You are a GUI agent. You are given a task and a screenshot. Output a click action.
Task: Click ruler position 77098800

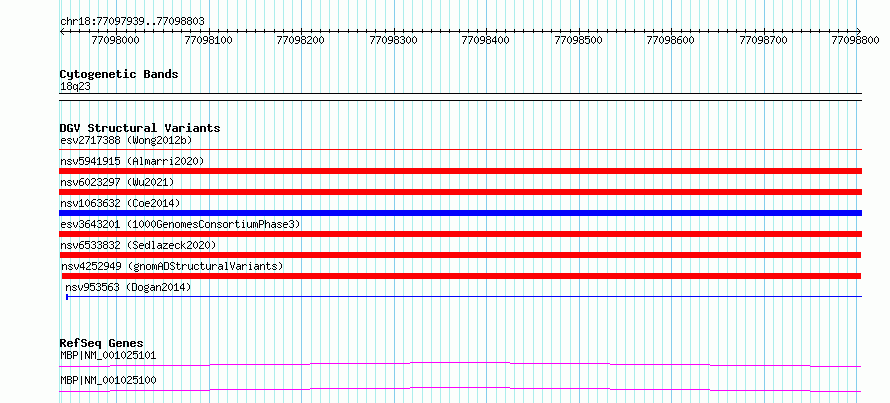[x=855, y=40]
